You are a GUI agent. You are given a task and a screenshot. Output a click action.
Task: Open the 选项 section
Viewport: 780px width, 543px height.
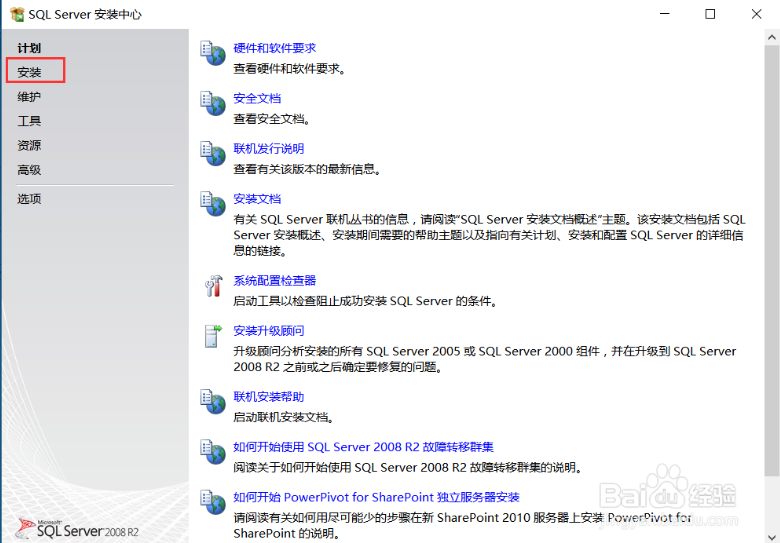(x=29, y=199)
